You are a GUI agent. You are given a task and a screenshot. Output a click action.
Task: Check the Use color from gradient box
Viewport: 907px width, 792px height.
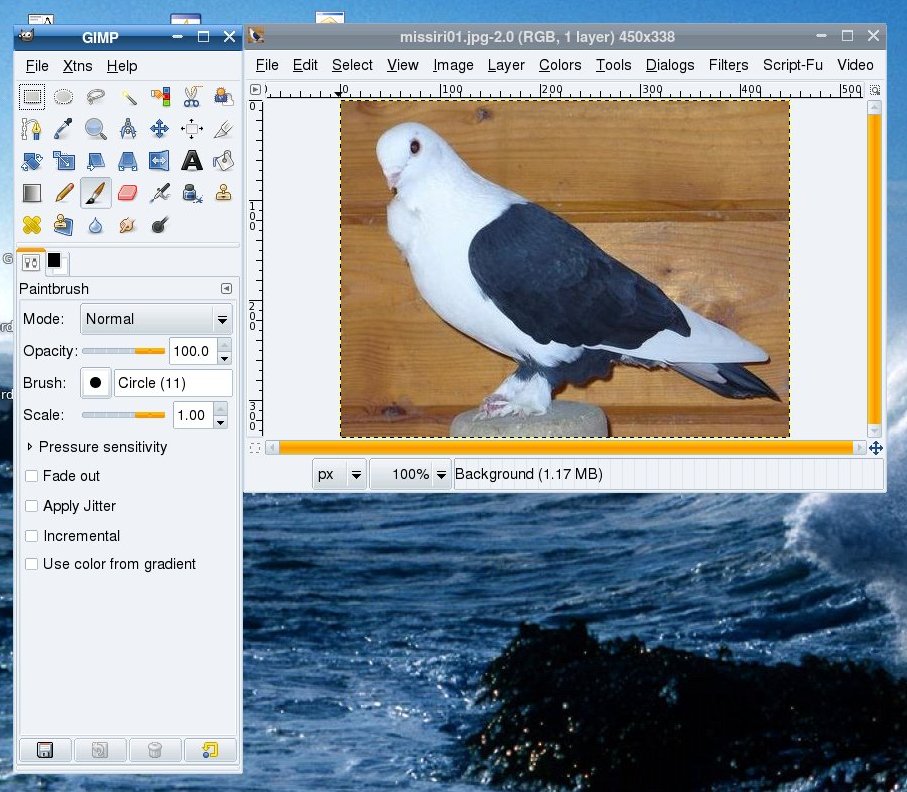pos(32,564)
